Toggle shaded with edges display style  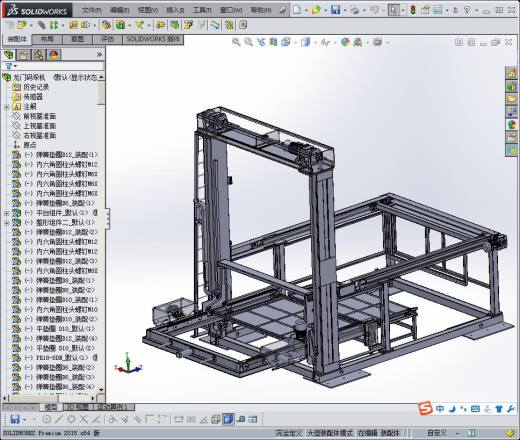pyautogui.click(x=228, y=419)
